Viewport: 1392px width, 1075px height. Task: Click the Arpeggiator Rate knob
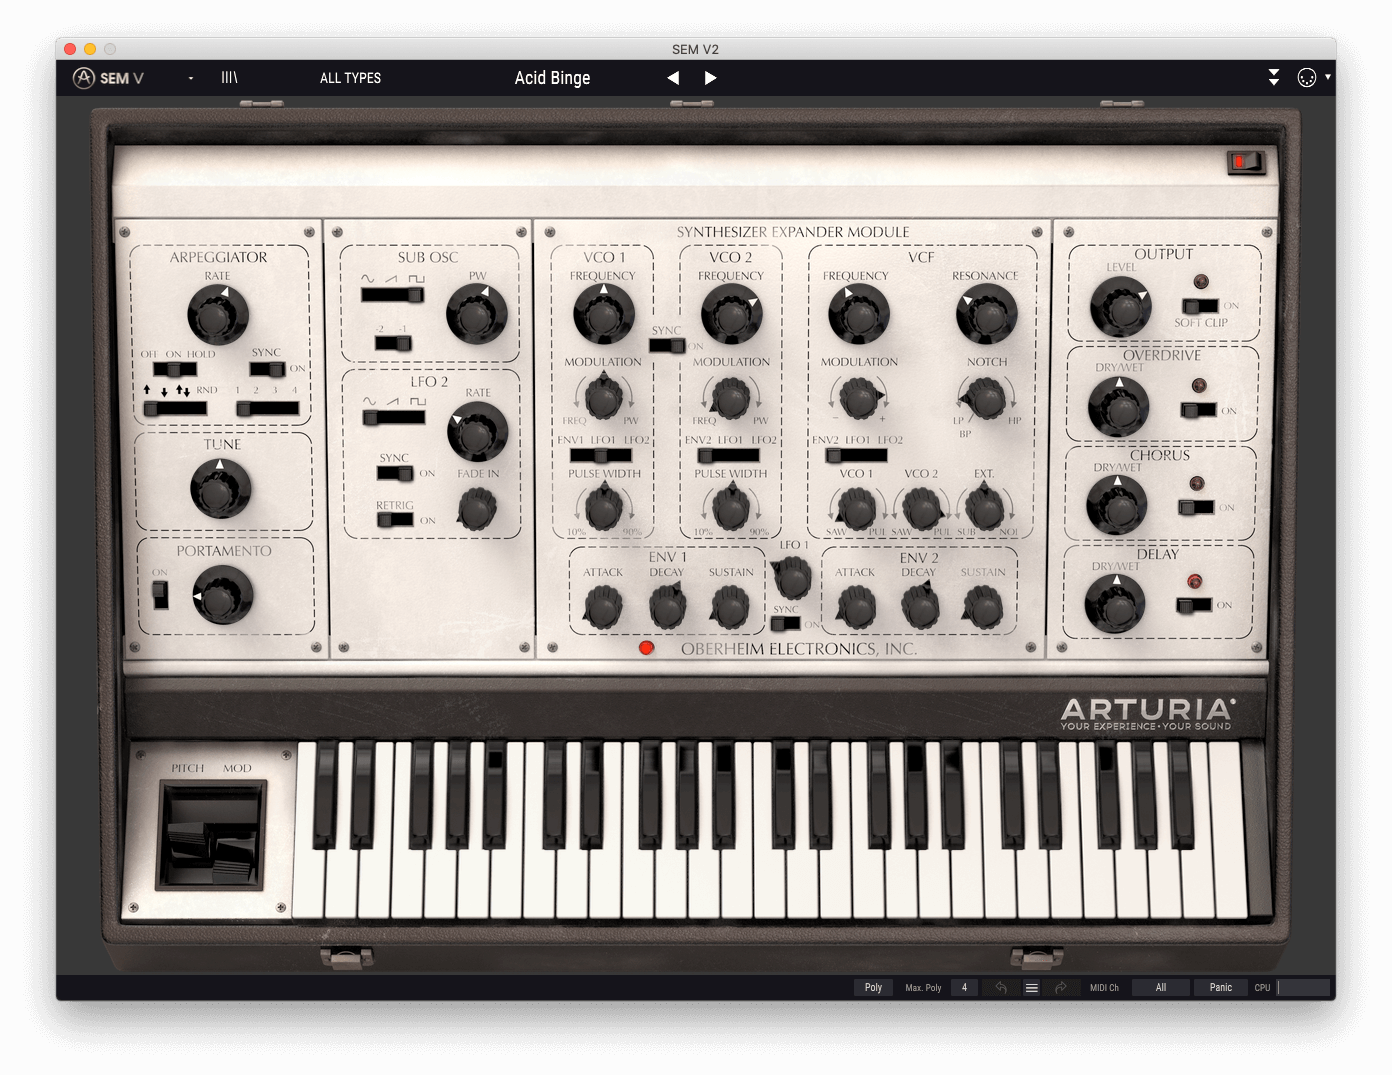click(x=217, y=314)
